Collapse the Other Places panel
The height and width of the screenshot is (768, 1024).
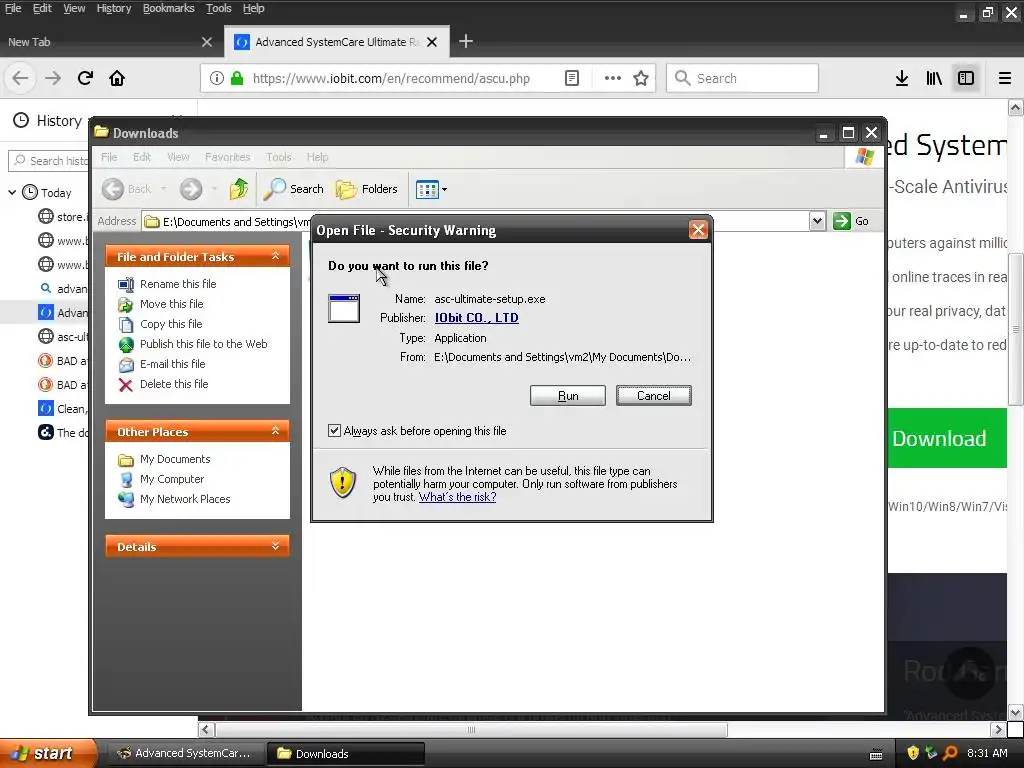pos(276,432)
